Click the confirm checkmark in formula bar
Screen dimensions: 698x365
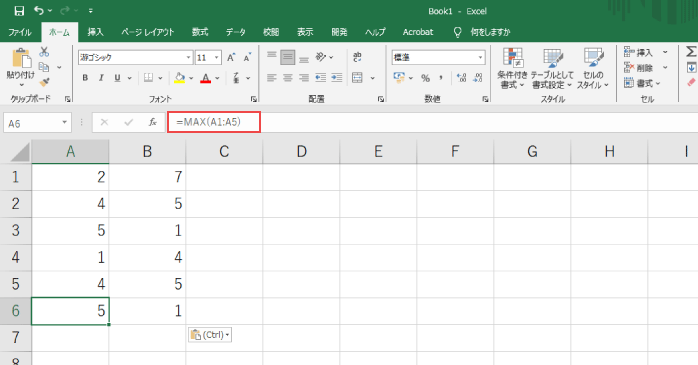[x=129, y=122]
